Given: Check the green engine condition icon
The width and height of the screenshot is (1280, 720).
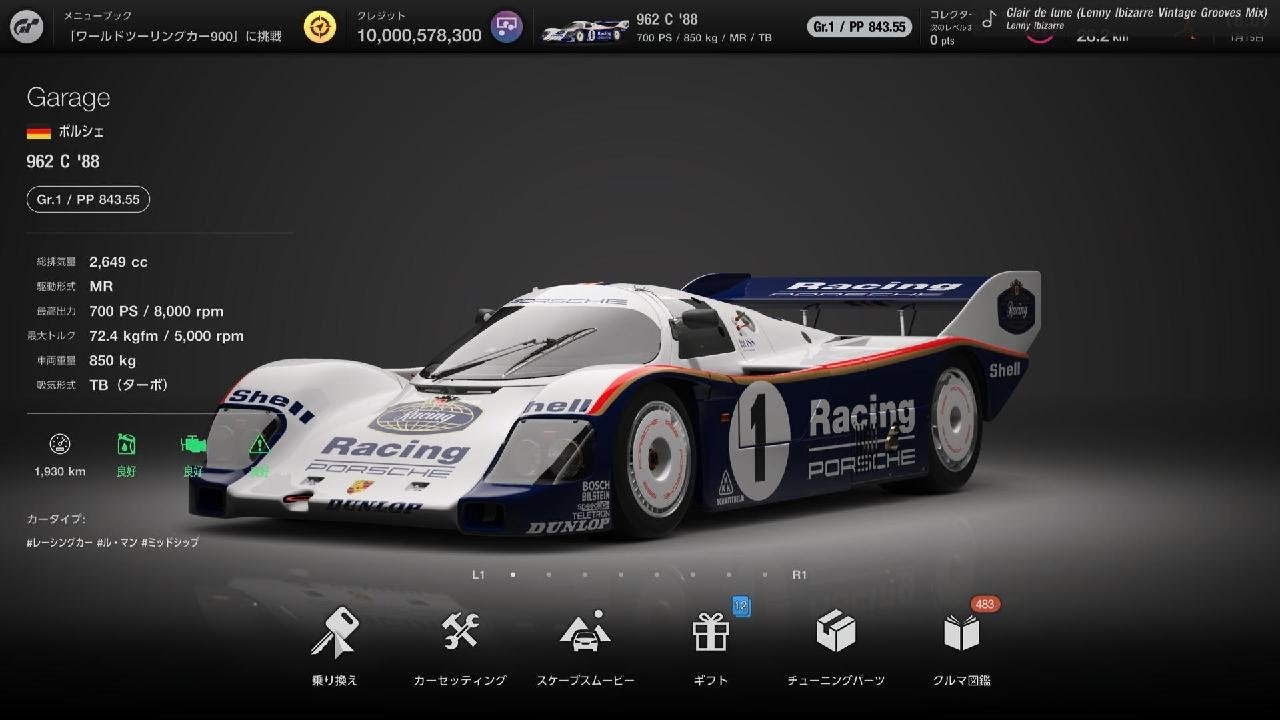Looking at the screenshot, I should tap(193, 444).
